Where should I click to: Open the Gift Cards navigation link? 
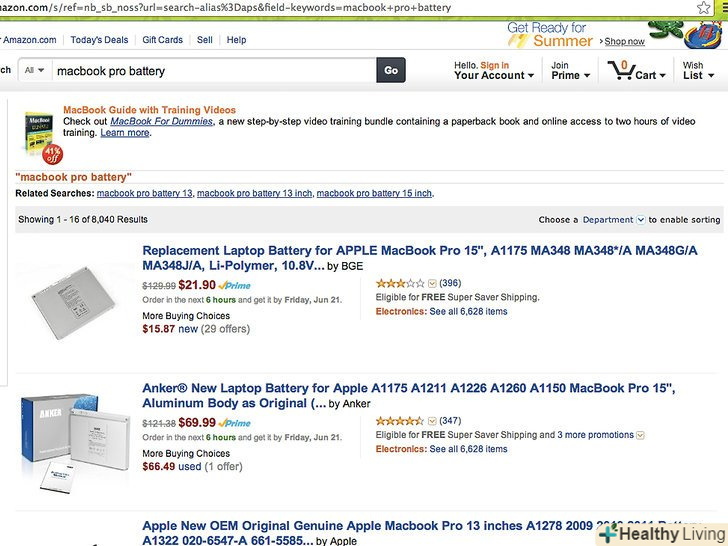pos(162,40)
